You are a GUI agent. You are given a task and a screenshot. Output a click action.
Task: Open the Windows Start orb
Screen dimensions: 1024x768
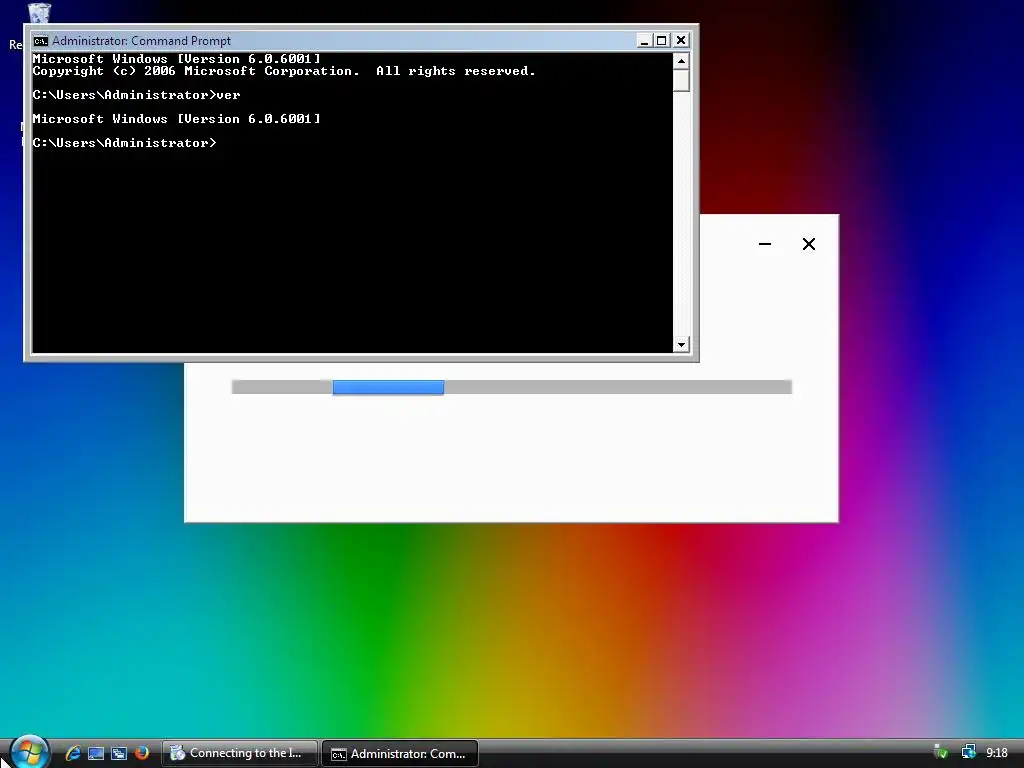(29, 752)
